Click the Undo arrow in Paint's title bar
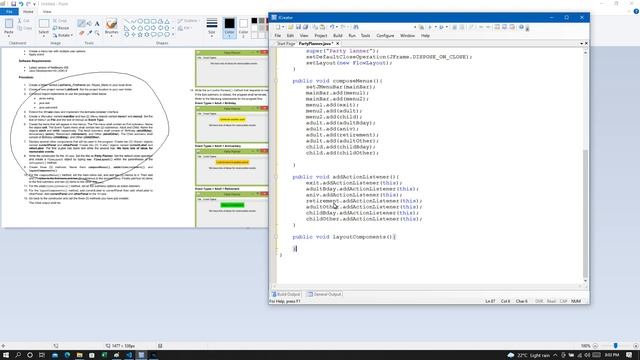Viewport: 640px width, 360px height. click(20, 4)
